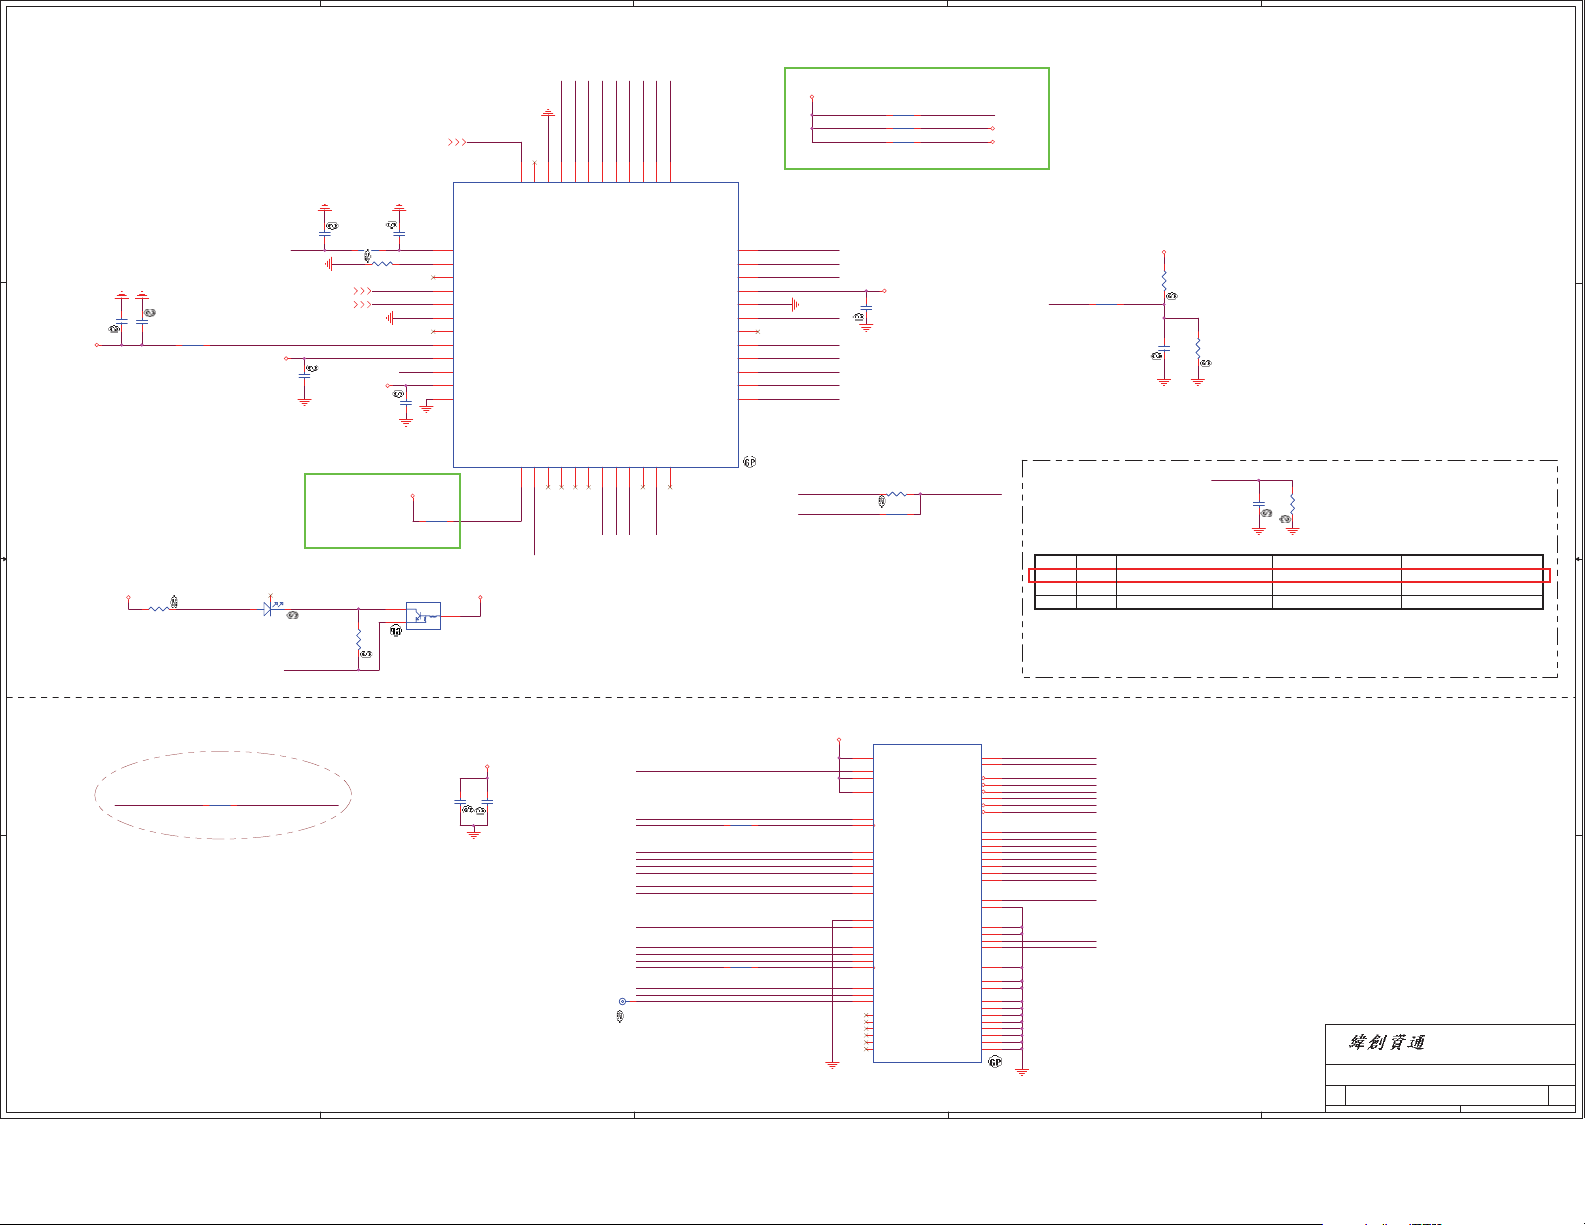This screenshot has width=1585, height=1225.
Task: Click the series resistor left of the LED
Action: pos(158,608)
